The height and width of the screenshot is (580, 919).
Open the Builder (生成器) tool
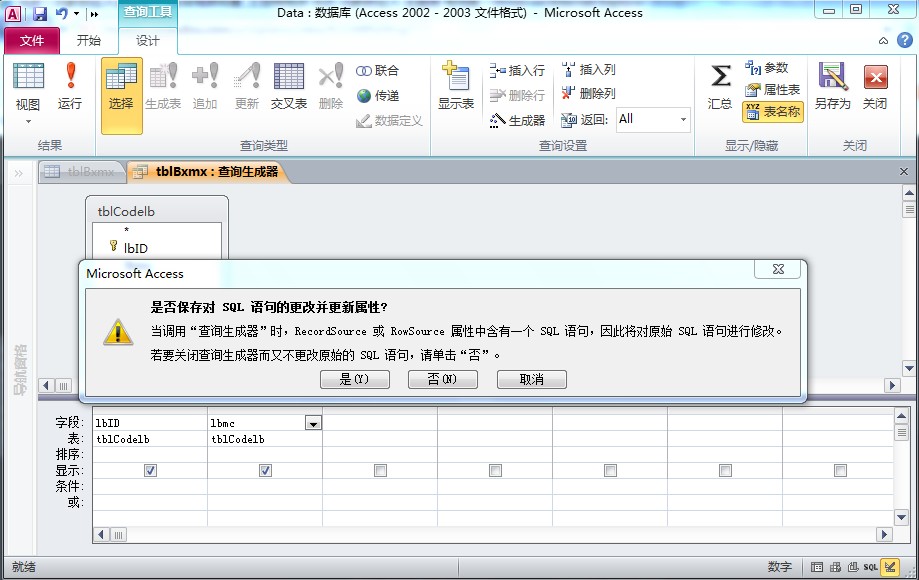pyautogui.click(x=517, y=120)
